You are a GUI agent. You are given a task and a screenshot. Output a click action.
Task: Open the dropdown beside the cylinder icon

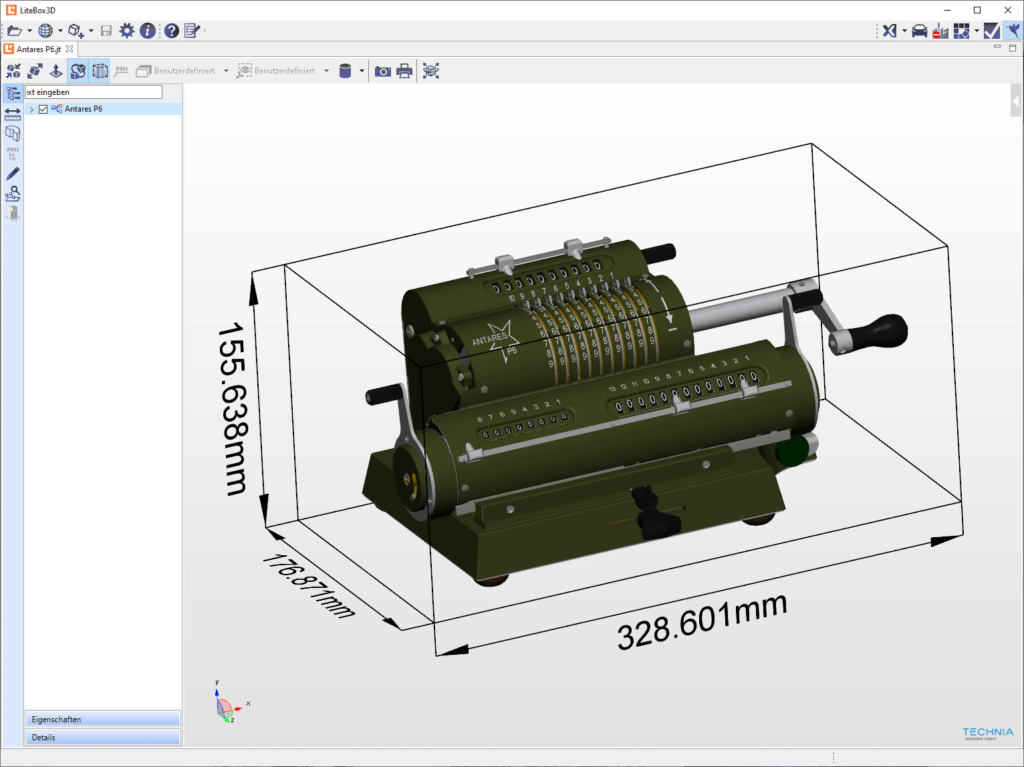coord(362,71)
